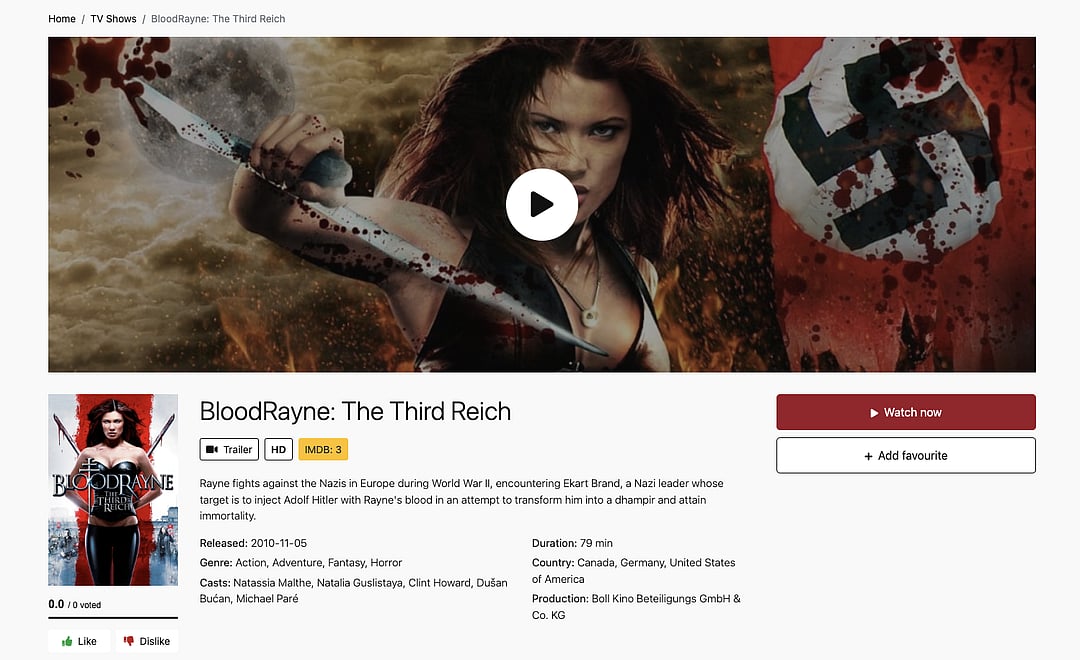Click the Canada country link

(595, 563)
